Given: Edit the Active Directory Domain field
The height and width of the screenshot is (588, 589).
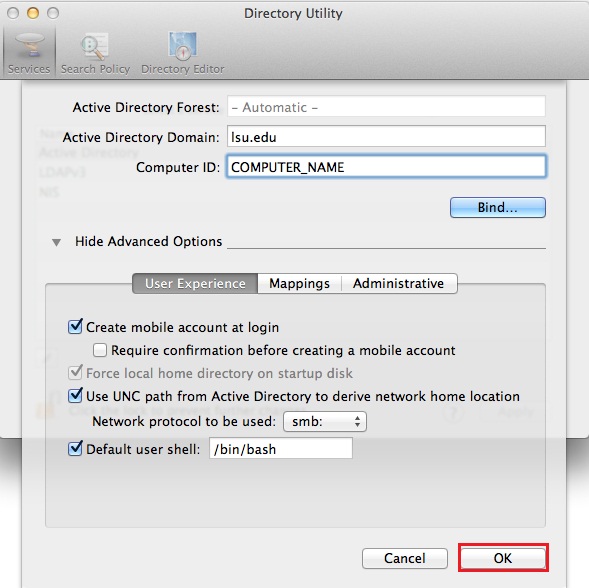Looking at the screenshot, I should coord(386,136).
